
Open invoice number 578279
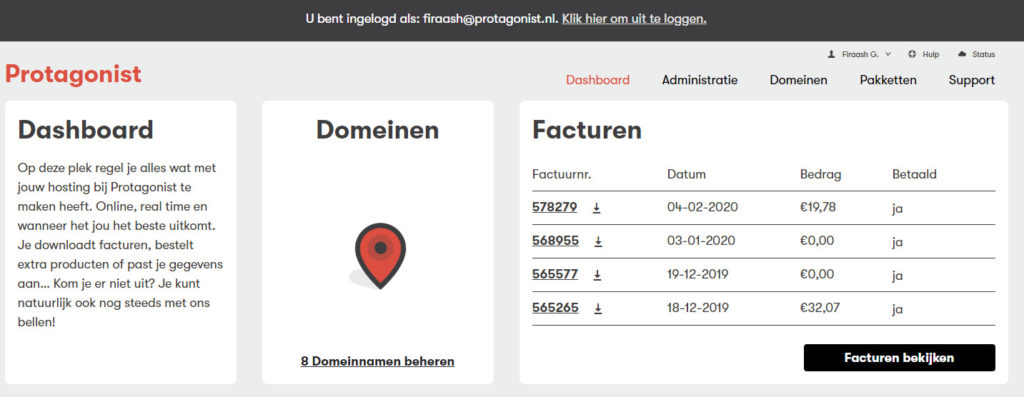(554, 208)
